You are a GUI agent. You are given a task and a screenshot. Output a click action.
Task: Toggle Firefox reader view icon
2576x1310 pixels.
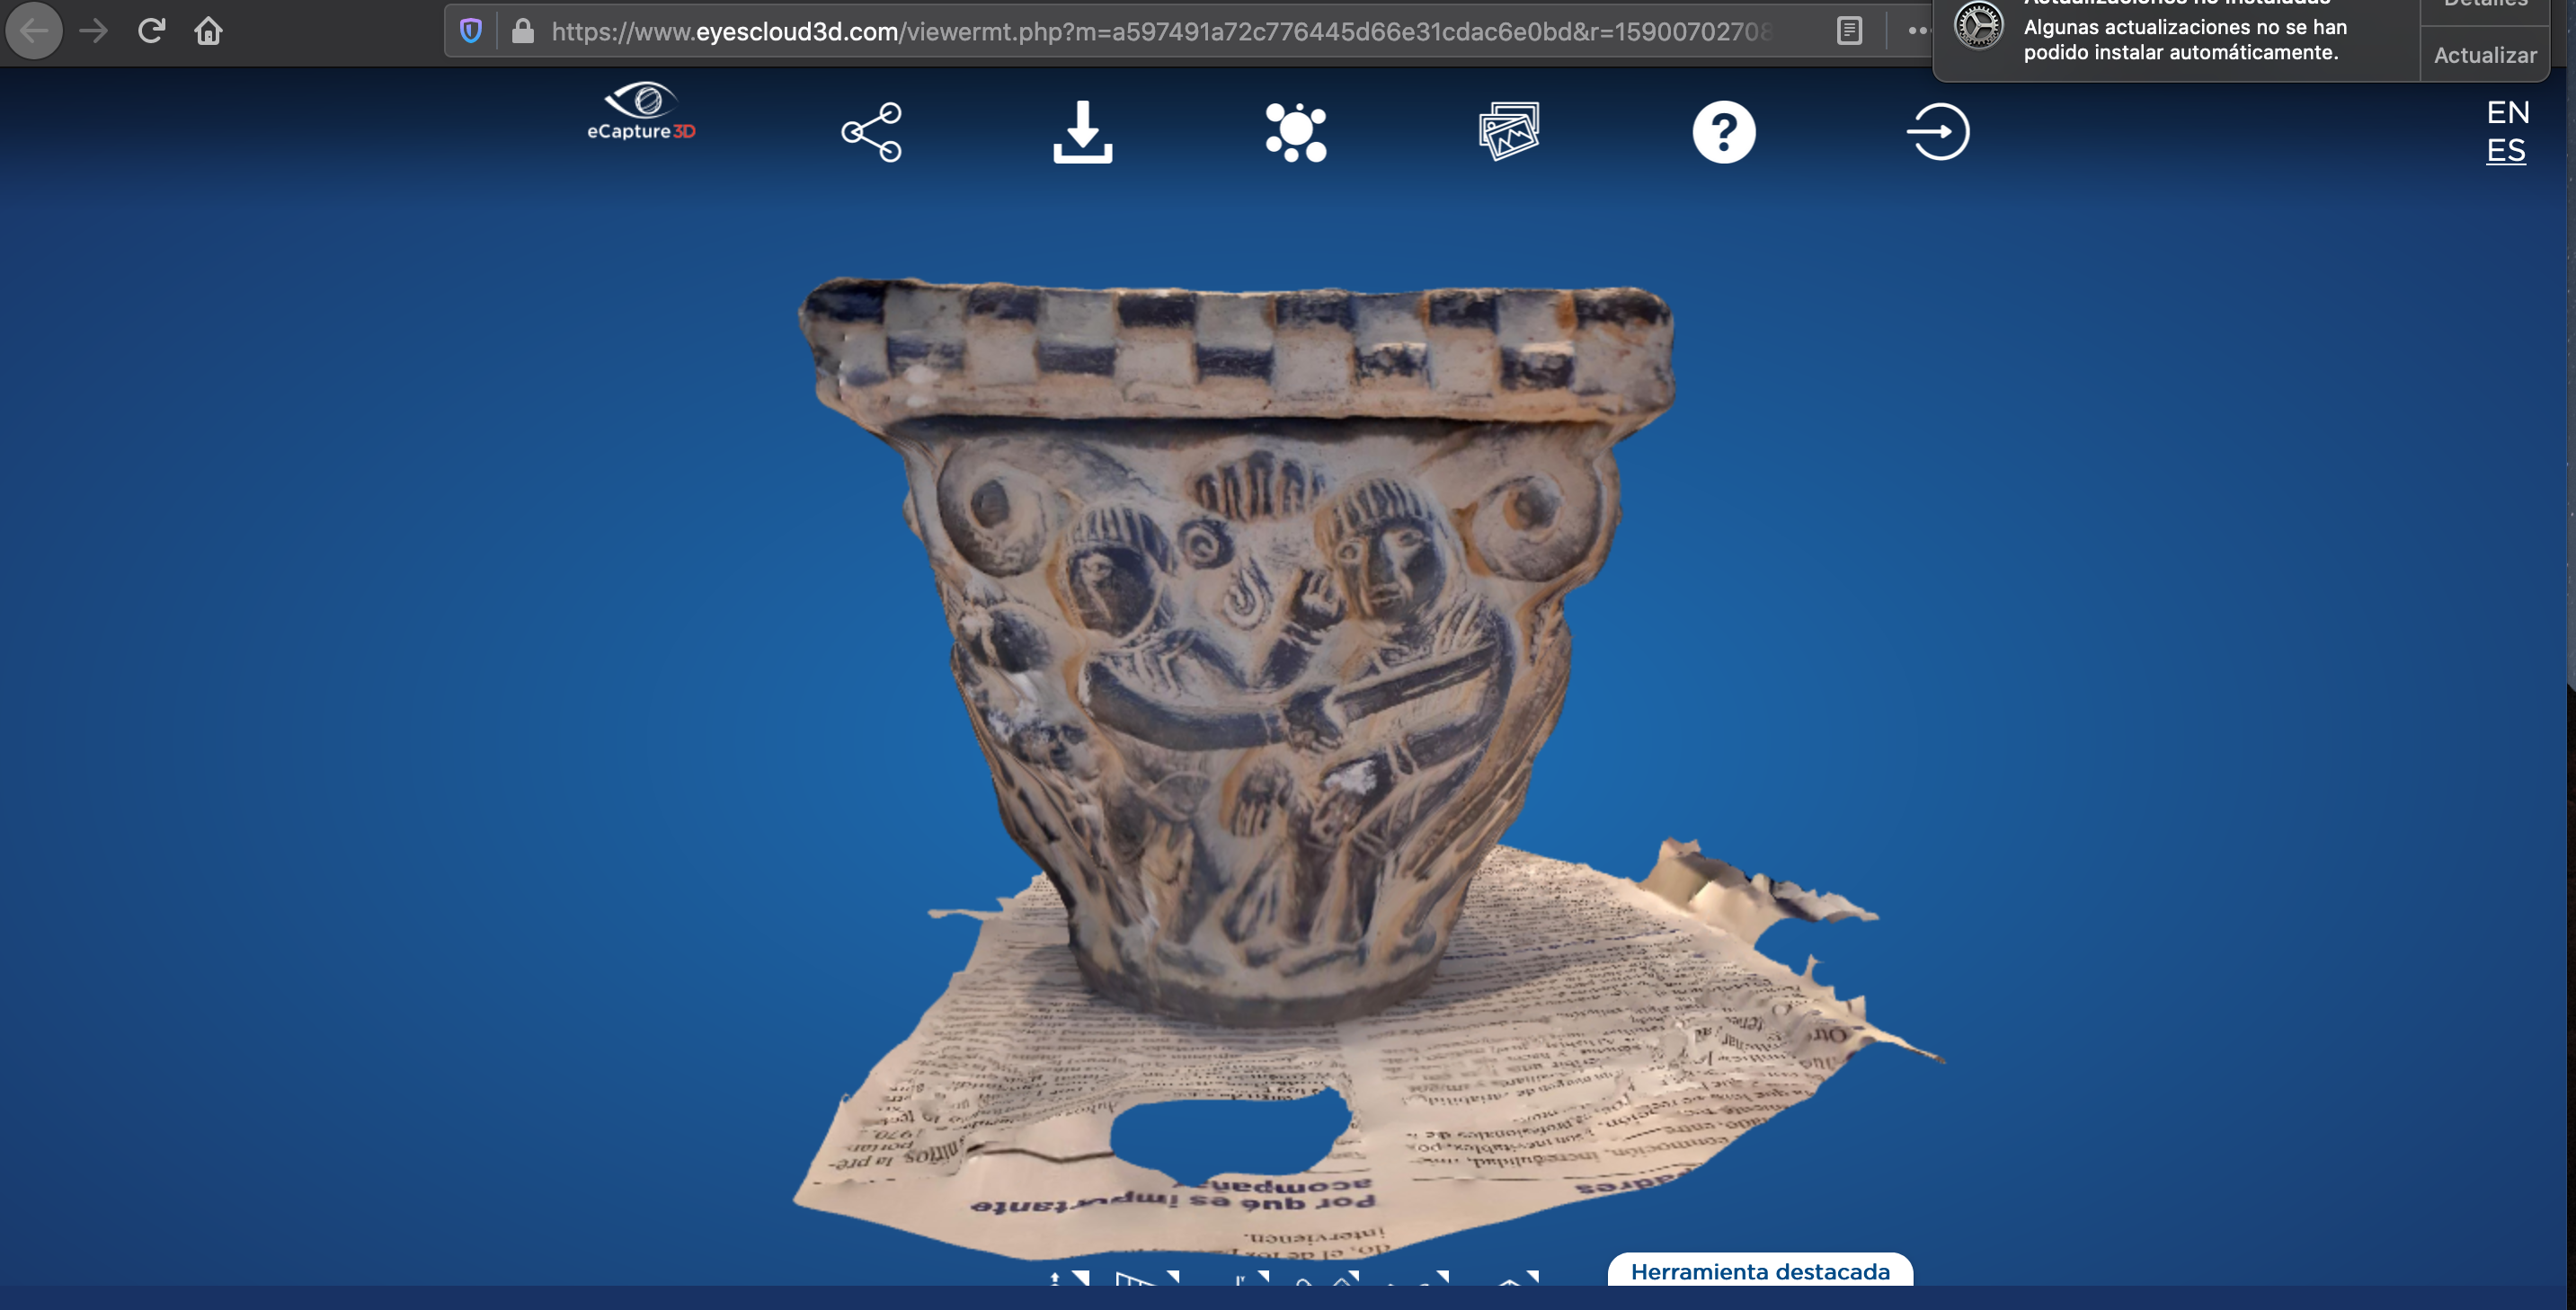coord(1849,31)
